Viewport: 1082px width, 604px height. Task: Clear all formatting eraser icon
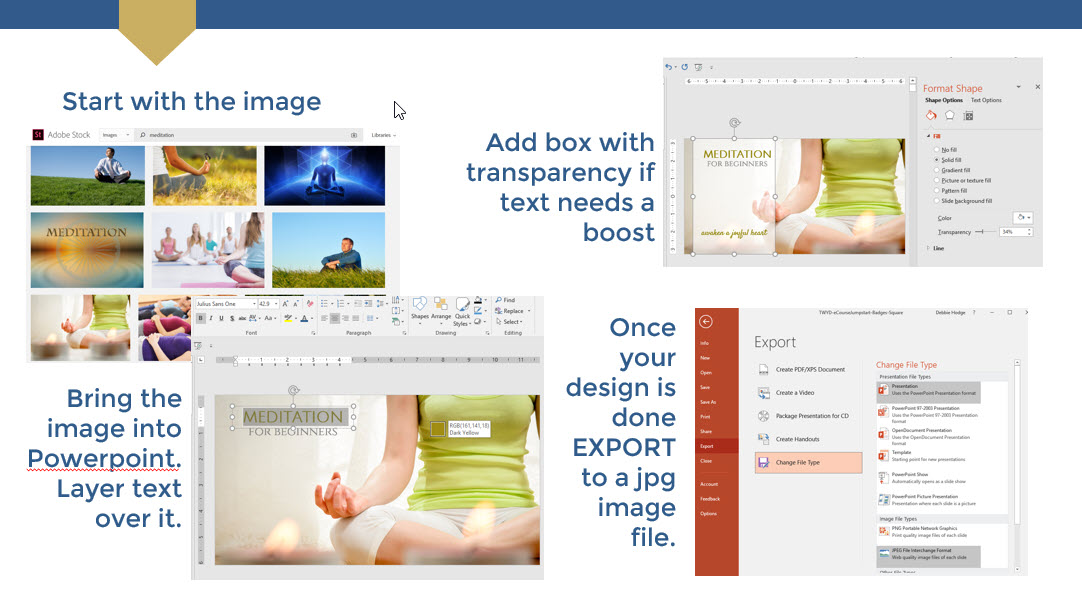(x=310, y=304)
